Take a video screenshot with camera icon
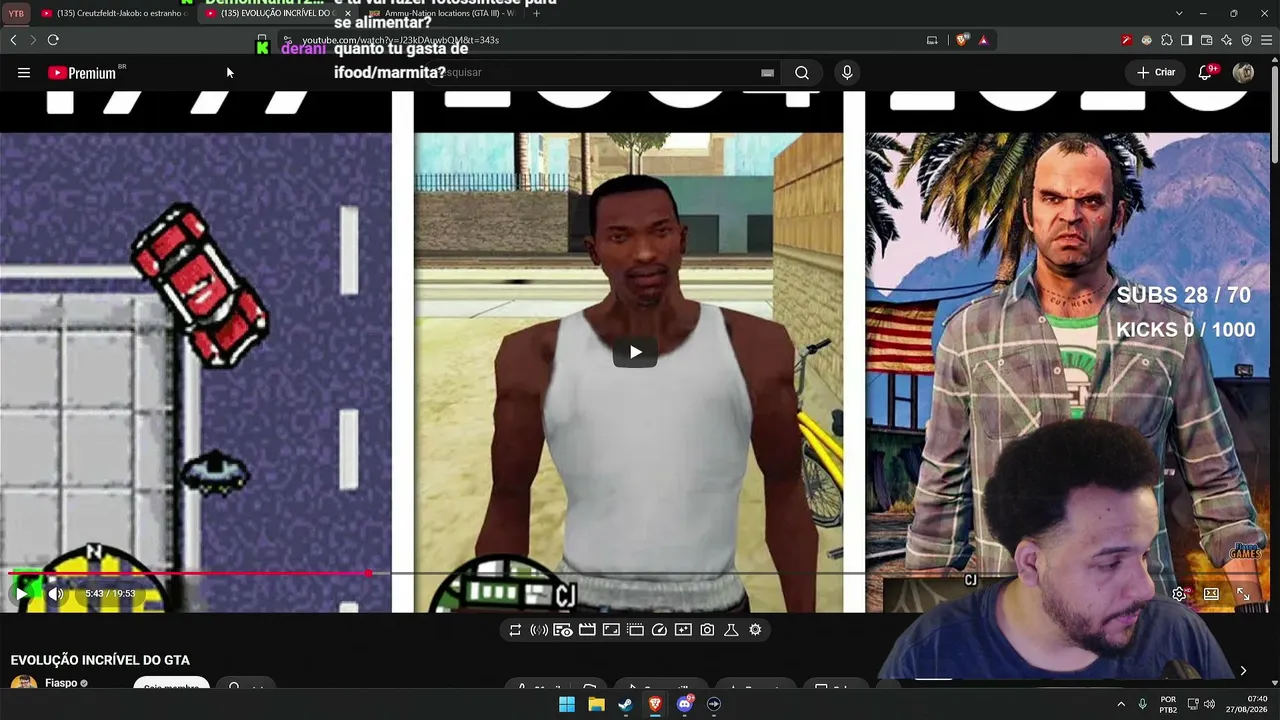Image resolution: width=1280 pixels, height=720 pixels. [x=707, y=630]
